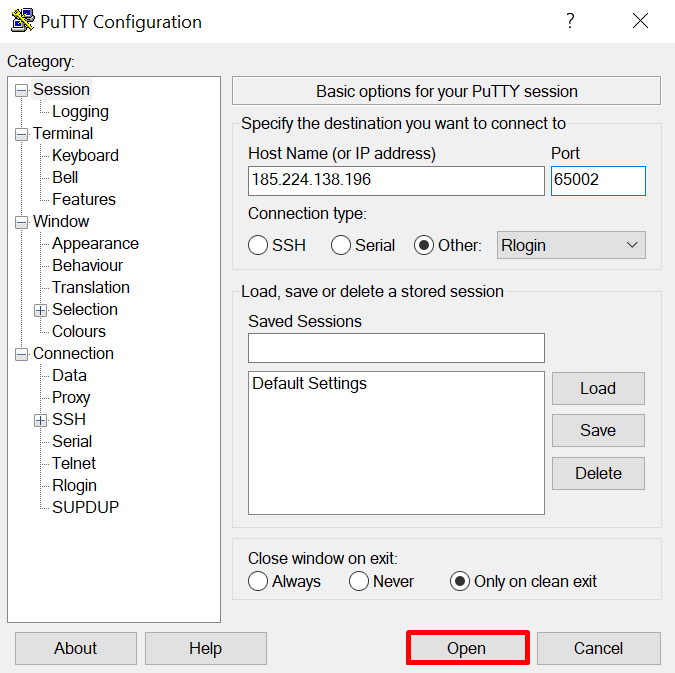Choose Never for close window on exit
675x673 pixels.
(359, 581)
